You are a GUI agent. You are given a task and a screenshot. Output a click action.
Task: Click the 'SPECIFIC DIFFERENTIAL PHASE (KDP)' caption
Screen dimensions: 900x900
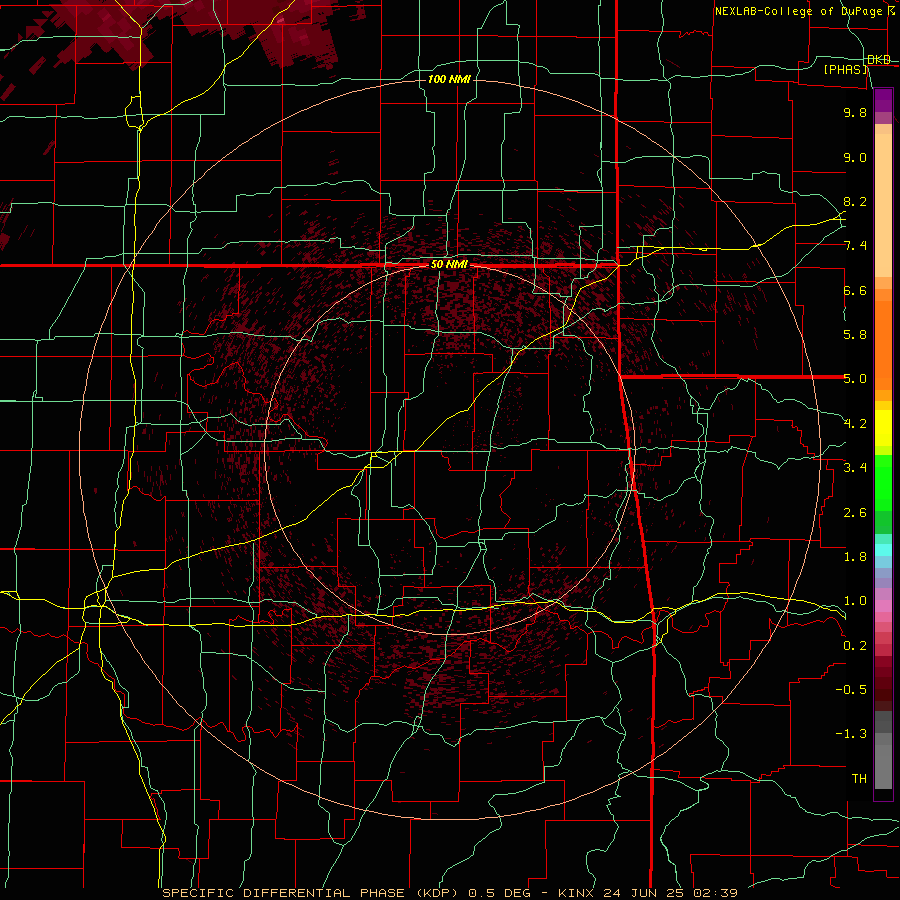[x=313, y=893]
